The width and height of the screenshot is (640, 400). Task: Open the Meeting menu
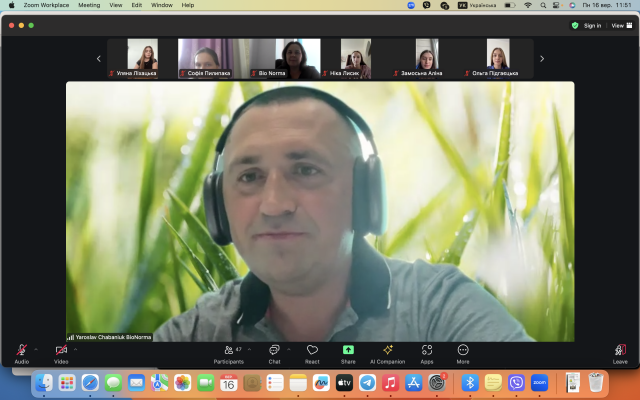click(89, 5)
